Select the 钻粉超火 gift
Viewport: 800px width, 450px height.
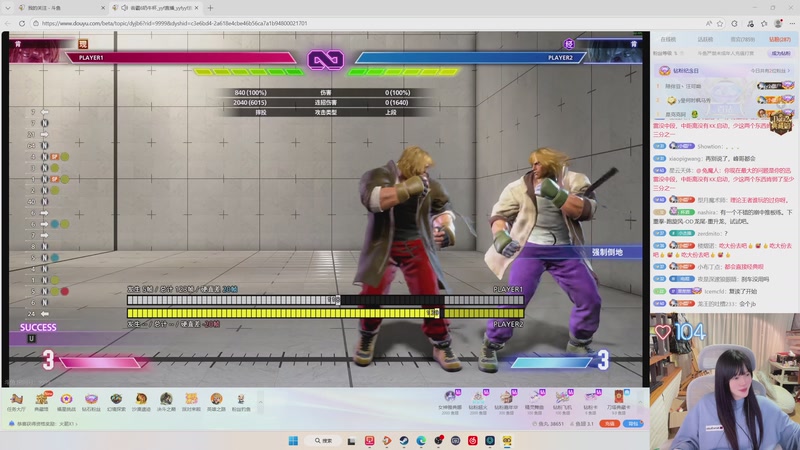478,402
